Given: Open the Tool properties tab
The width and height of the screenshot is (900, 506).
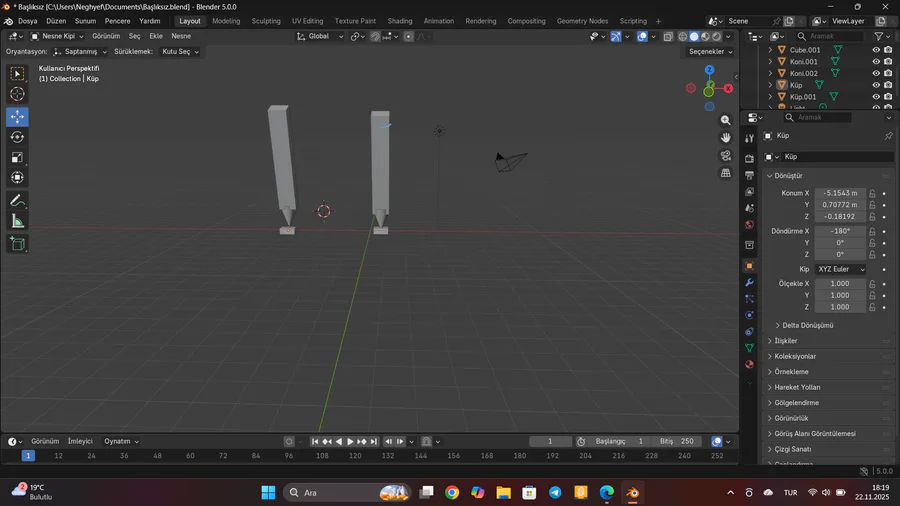Looking at the screenshot, I should [x=749, y=138].
